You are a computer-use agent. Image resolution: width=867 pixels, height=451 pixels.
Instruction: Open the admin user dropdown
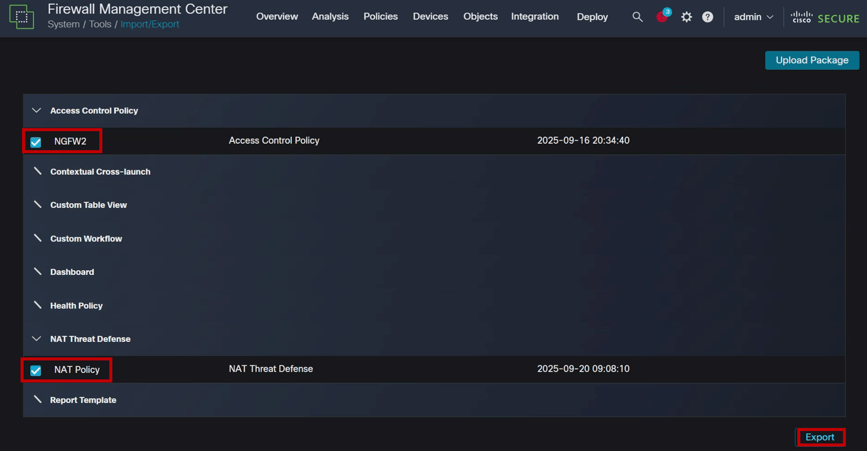[753, 17]
